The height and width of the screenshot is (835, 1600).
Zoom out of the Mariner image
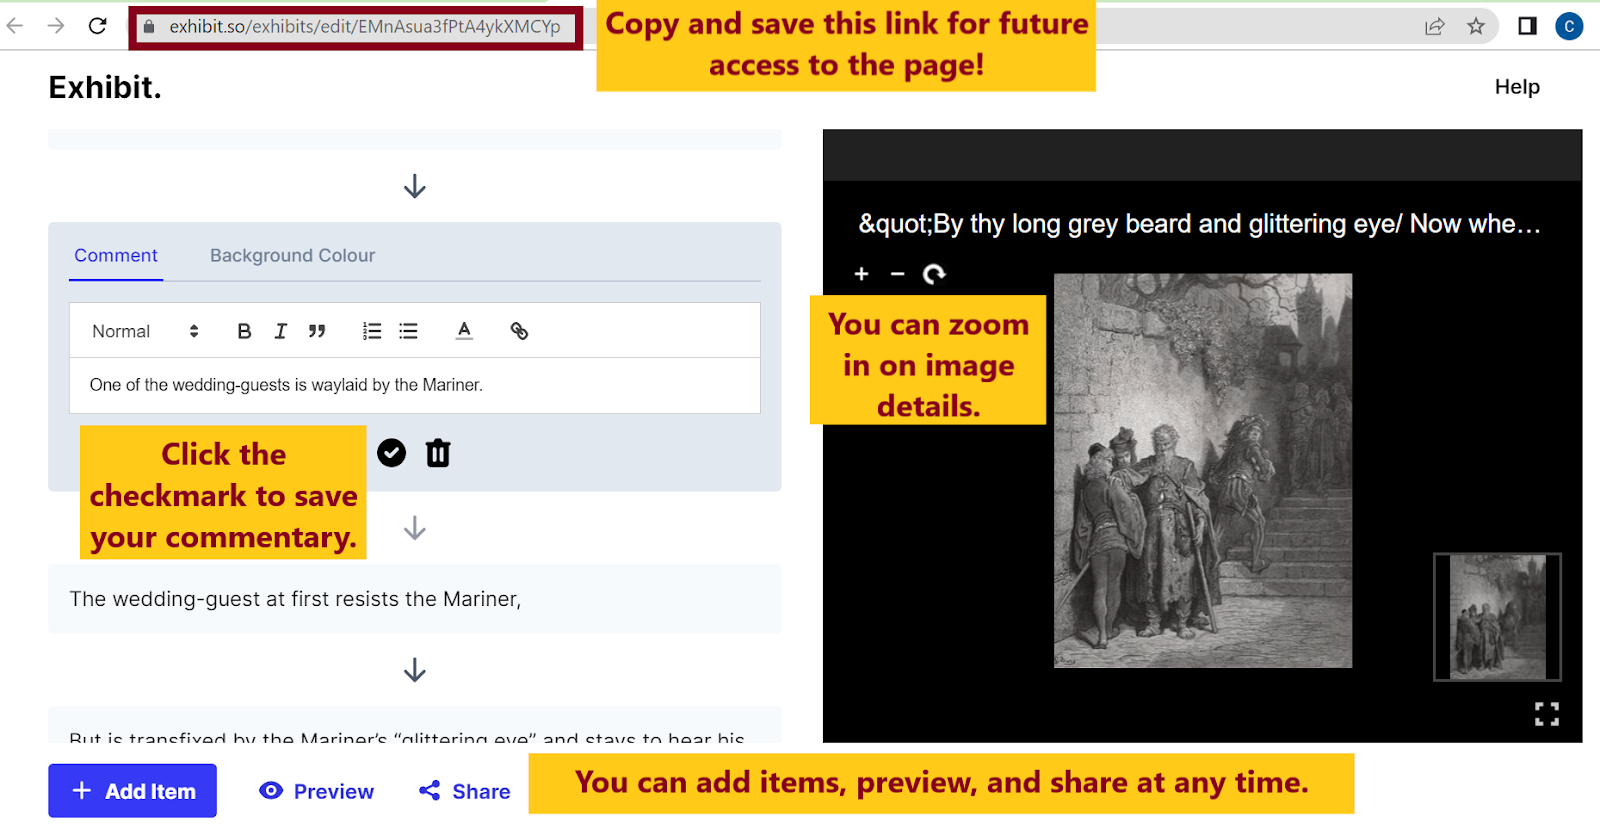898,274
